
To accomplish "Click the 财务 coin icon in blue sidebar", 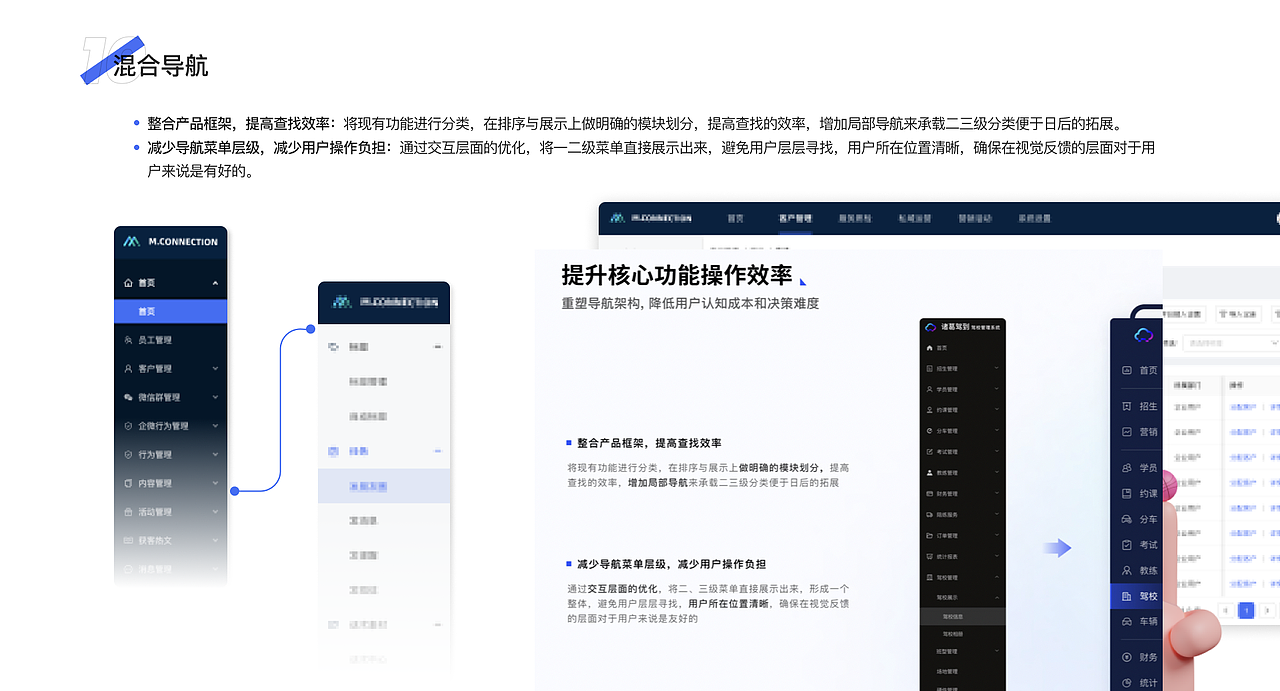I will pyautogui.click(x=1127, y=657).
